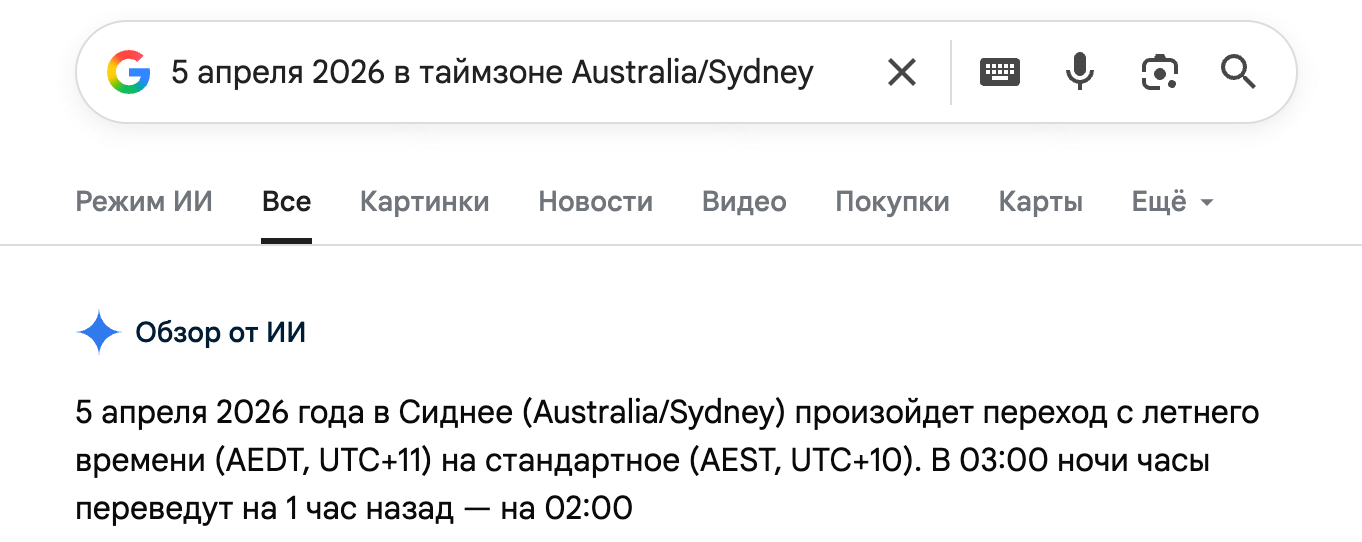Select the Все results tab
This screenshot has height=542, width=1362.
point(286,202)
